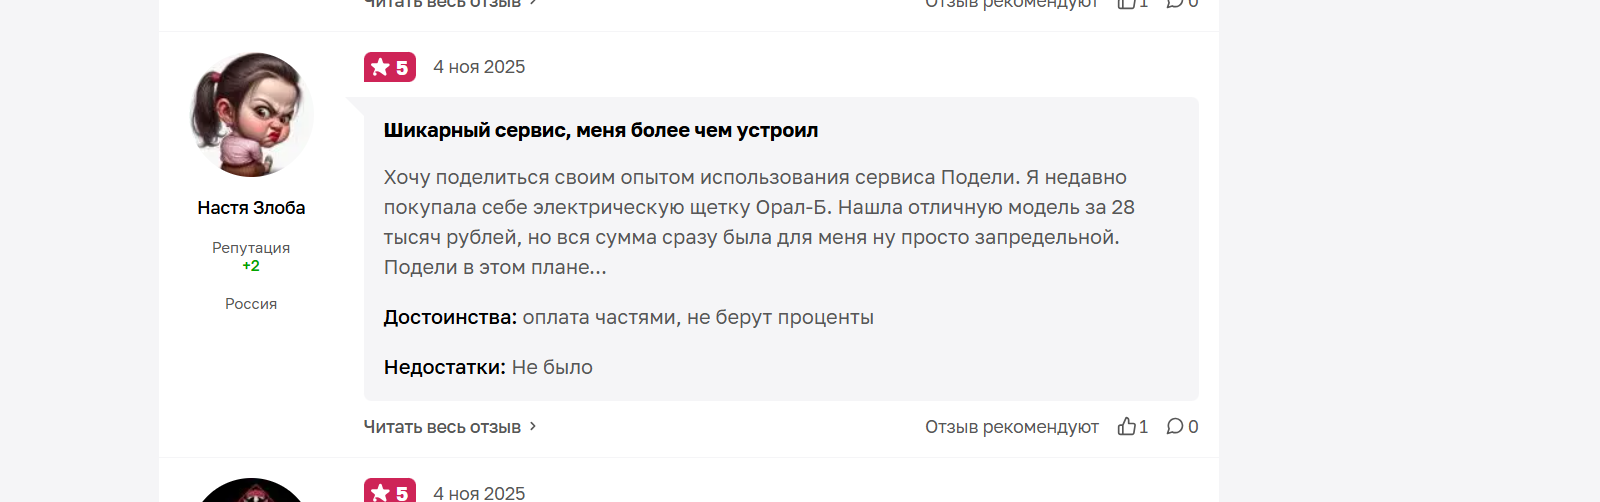The width and height of the screenshot is (1600, 502).
Task: Click the "Достоинства" advantages line
Action: click(x=628, y=317)
